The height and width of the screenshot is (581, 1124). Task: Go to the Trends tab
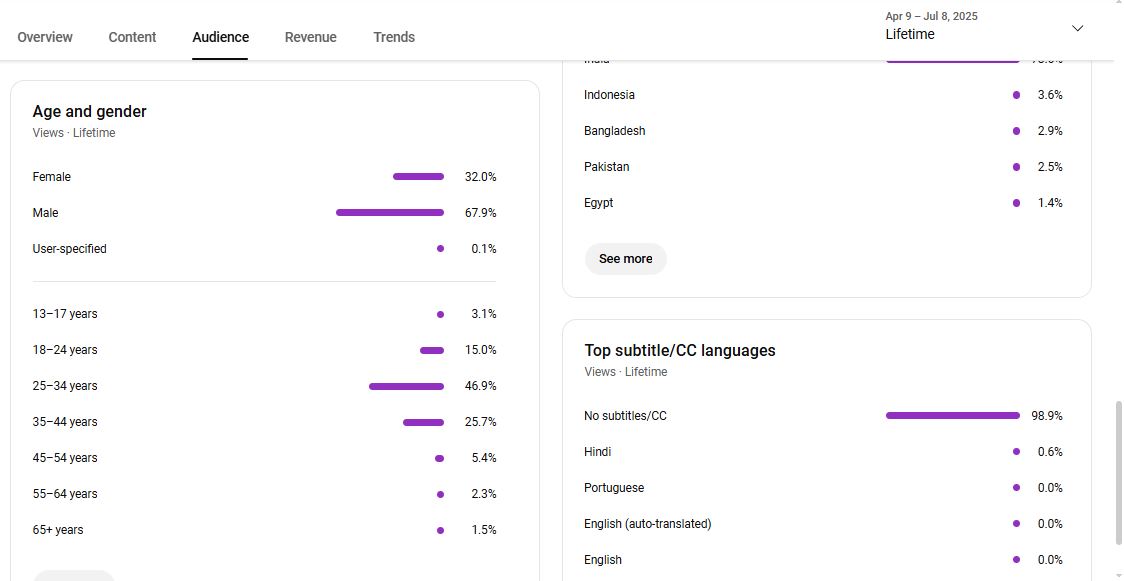click(394, 37)
